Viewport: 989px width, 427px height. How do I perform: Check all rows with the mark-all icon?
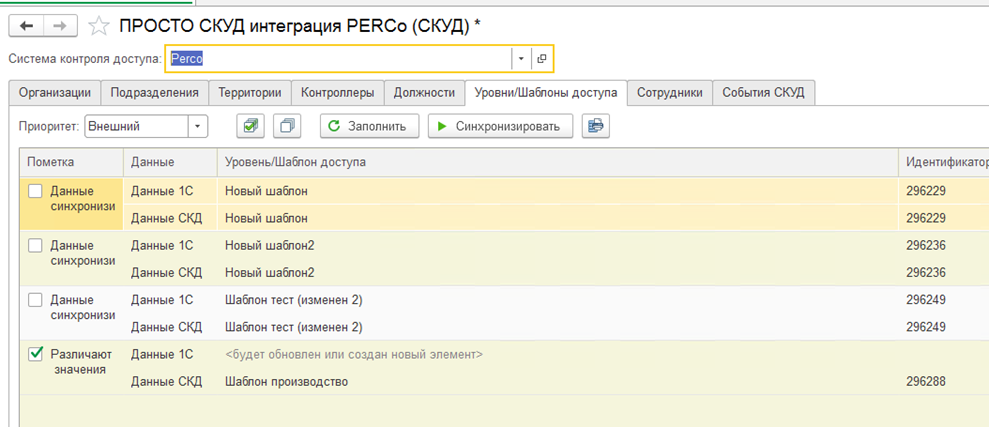pos(250,126)
